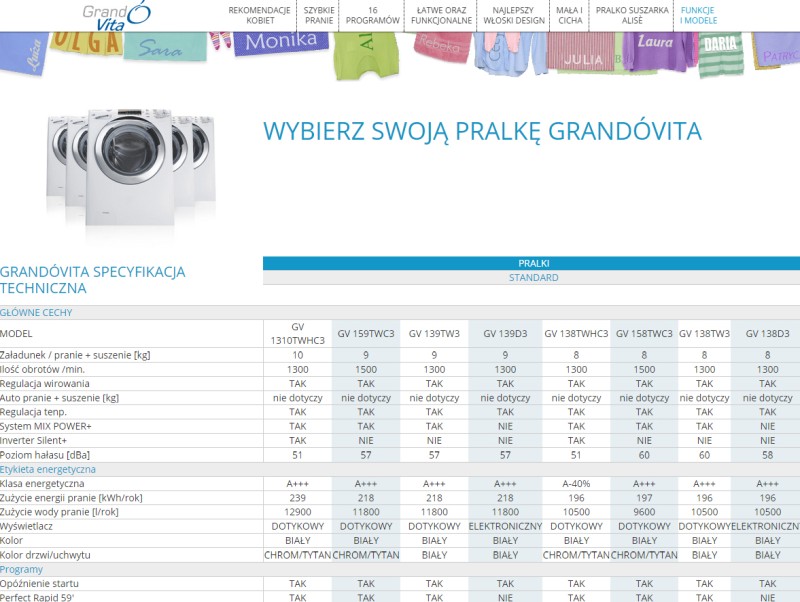
Task: Click the 'Inverter Silent+' row label
Action: [34, 441]
